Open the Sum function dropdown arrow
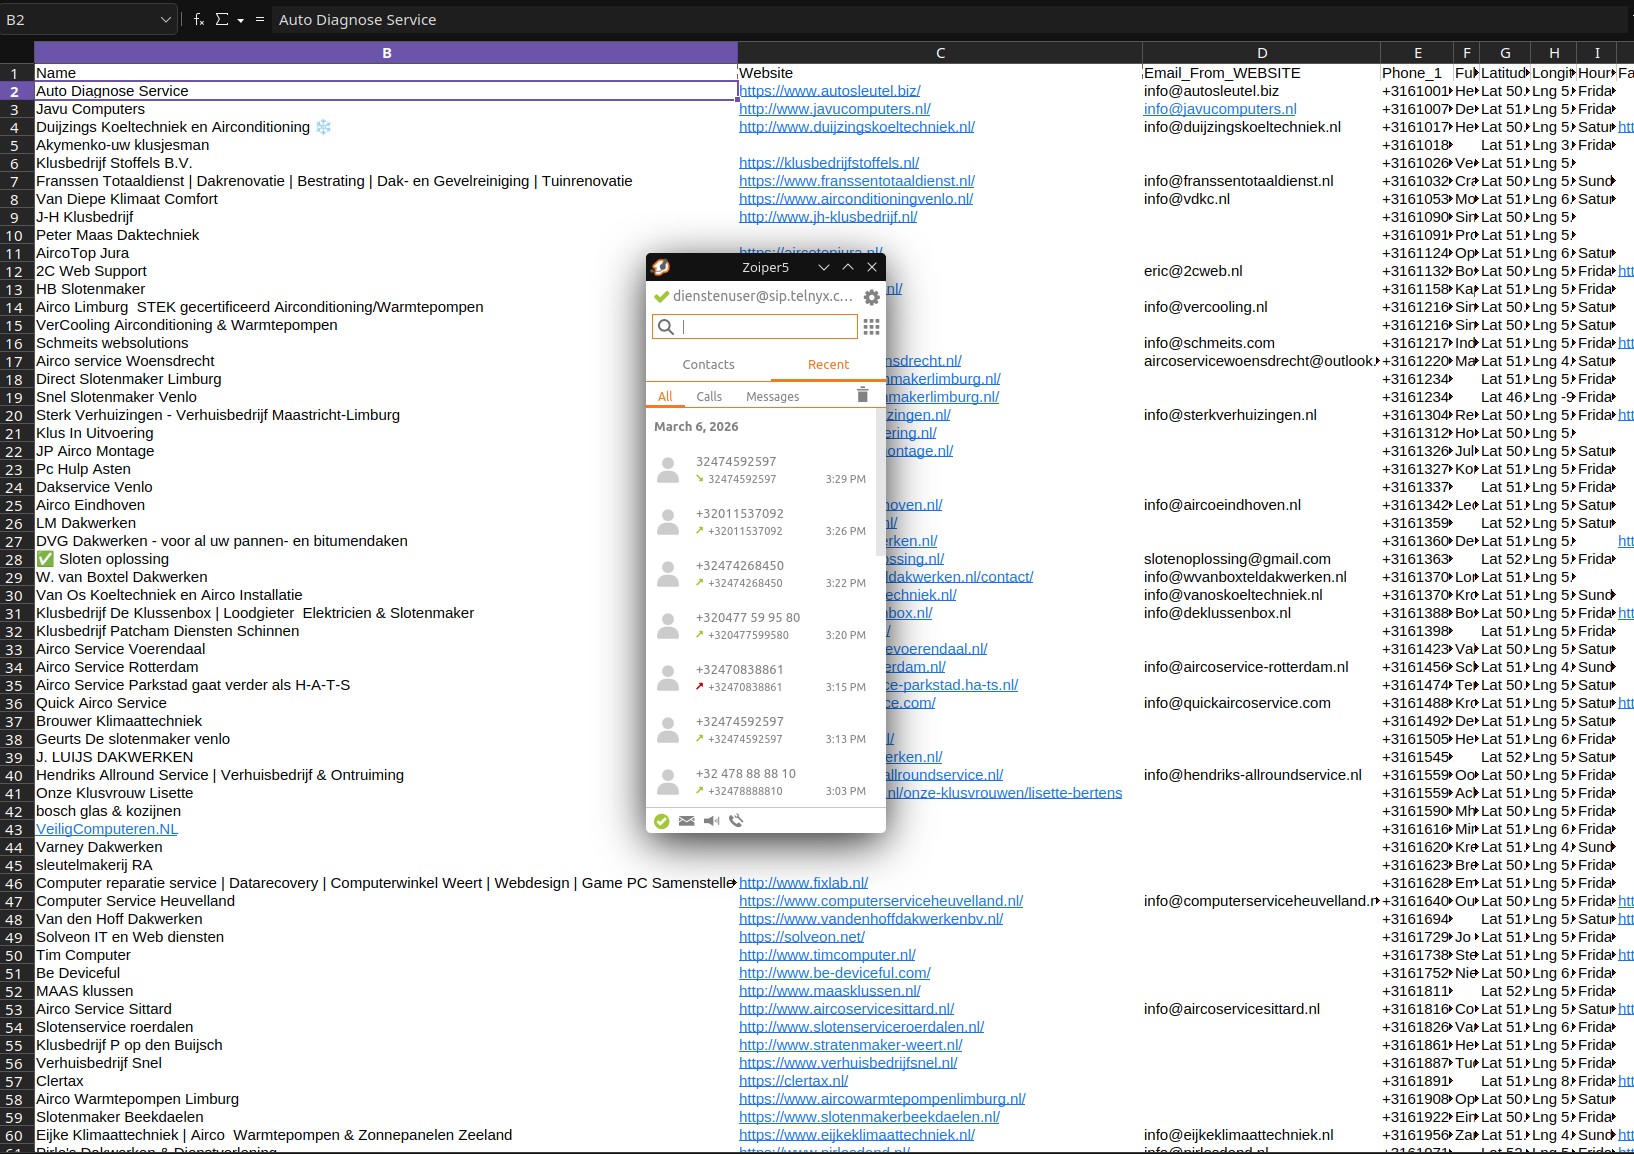This screenshot has height=1154, width=1634. [241, 20]
